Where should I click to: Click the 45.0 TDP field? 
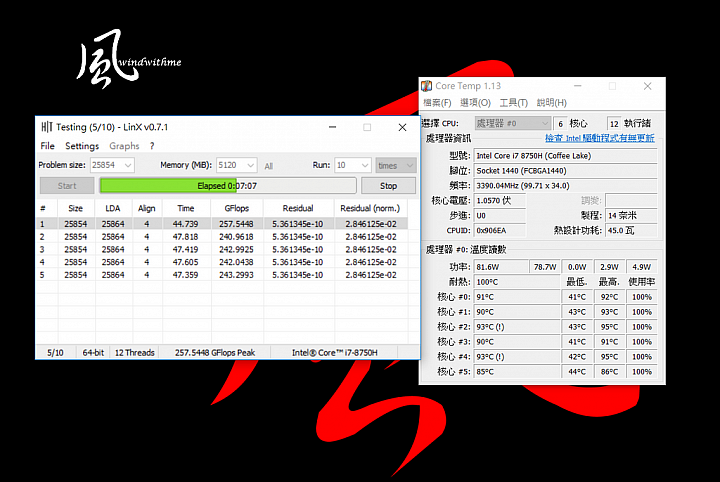[631, 230]
